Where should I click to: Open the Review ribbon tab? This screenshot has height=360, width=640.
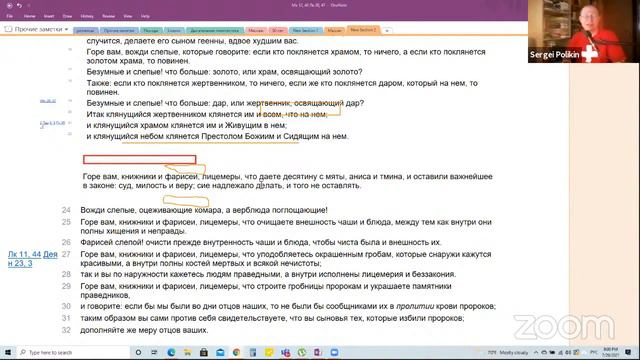(x=109, y=16)
